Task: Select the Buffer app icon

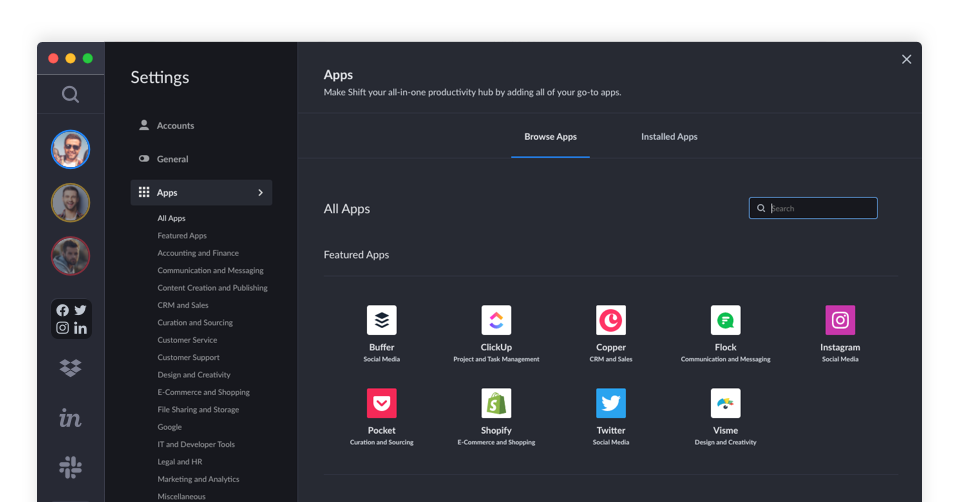Action: tap(381, 320)
